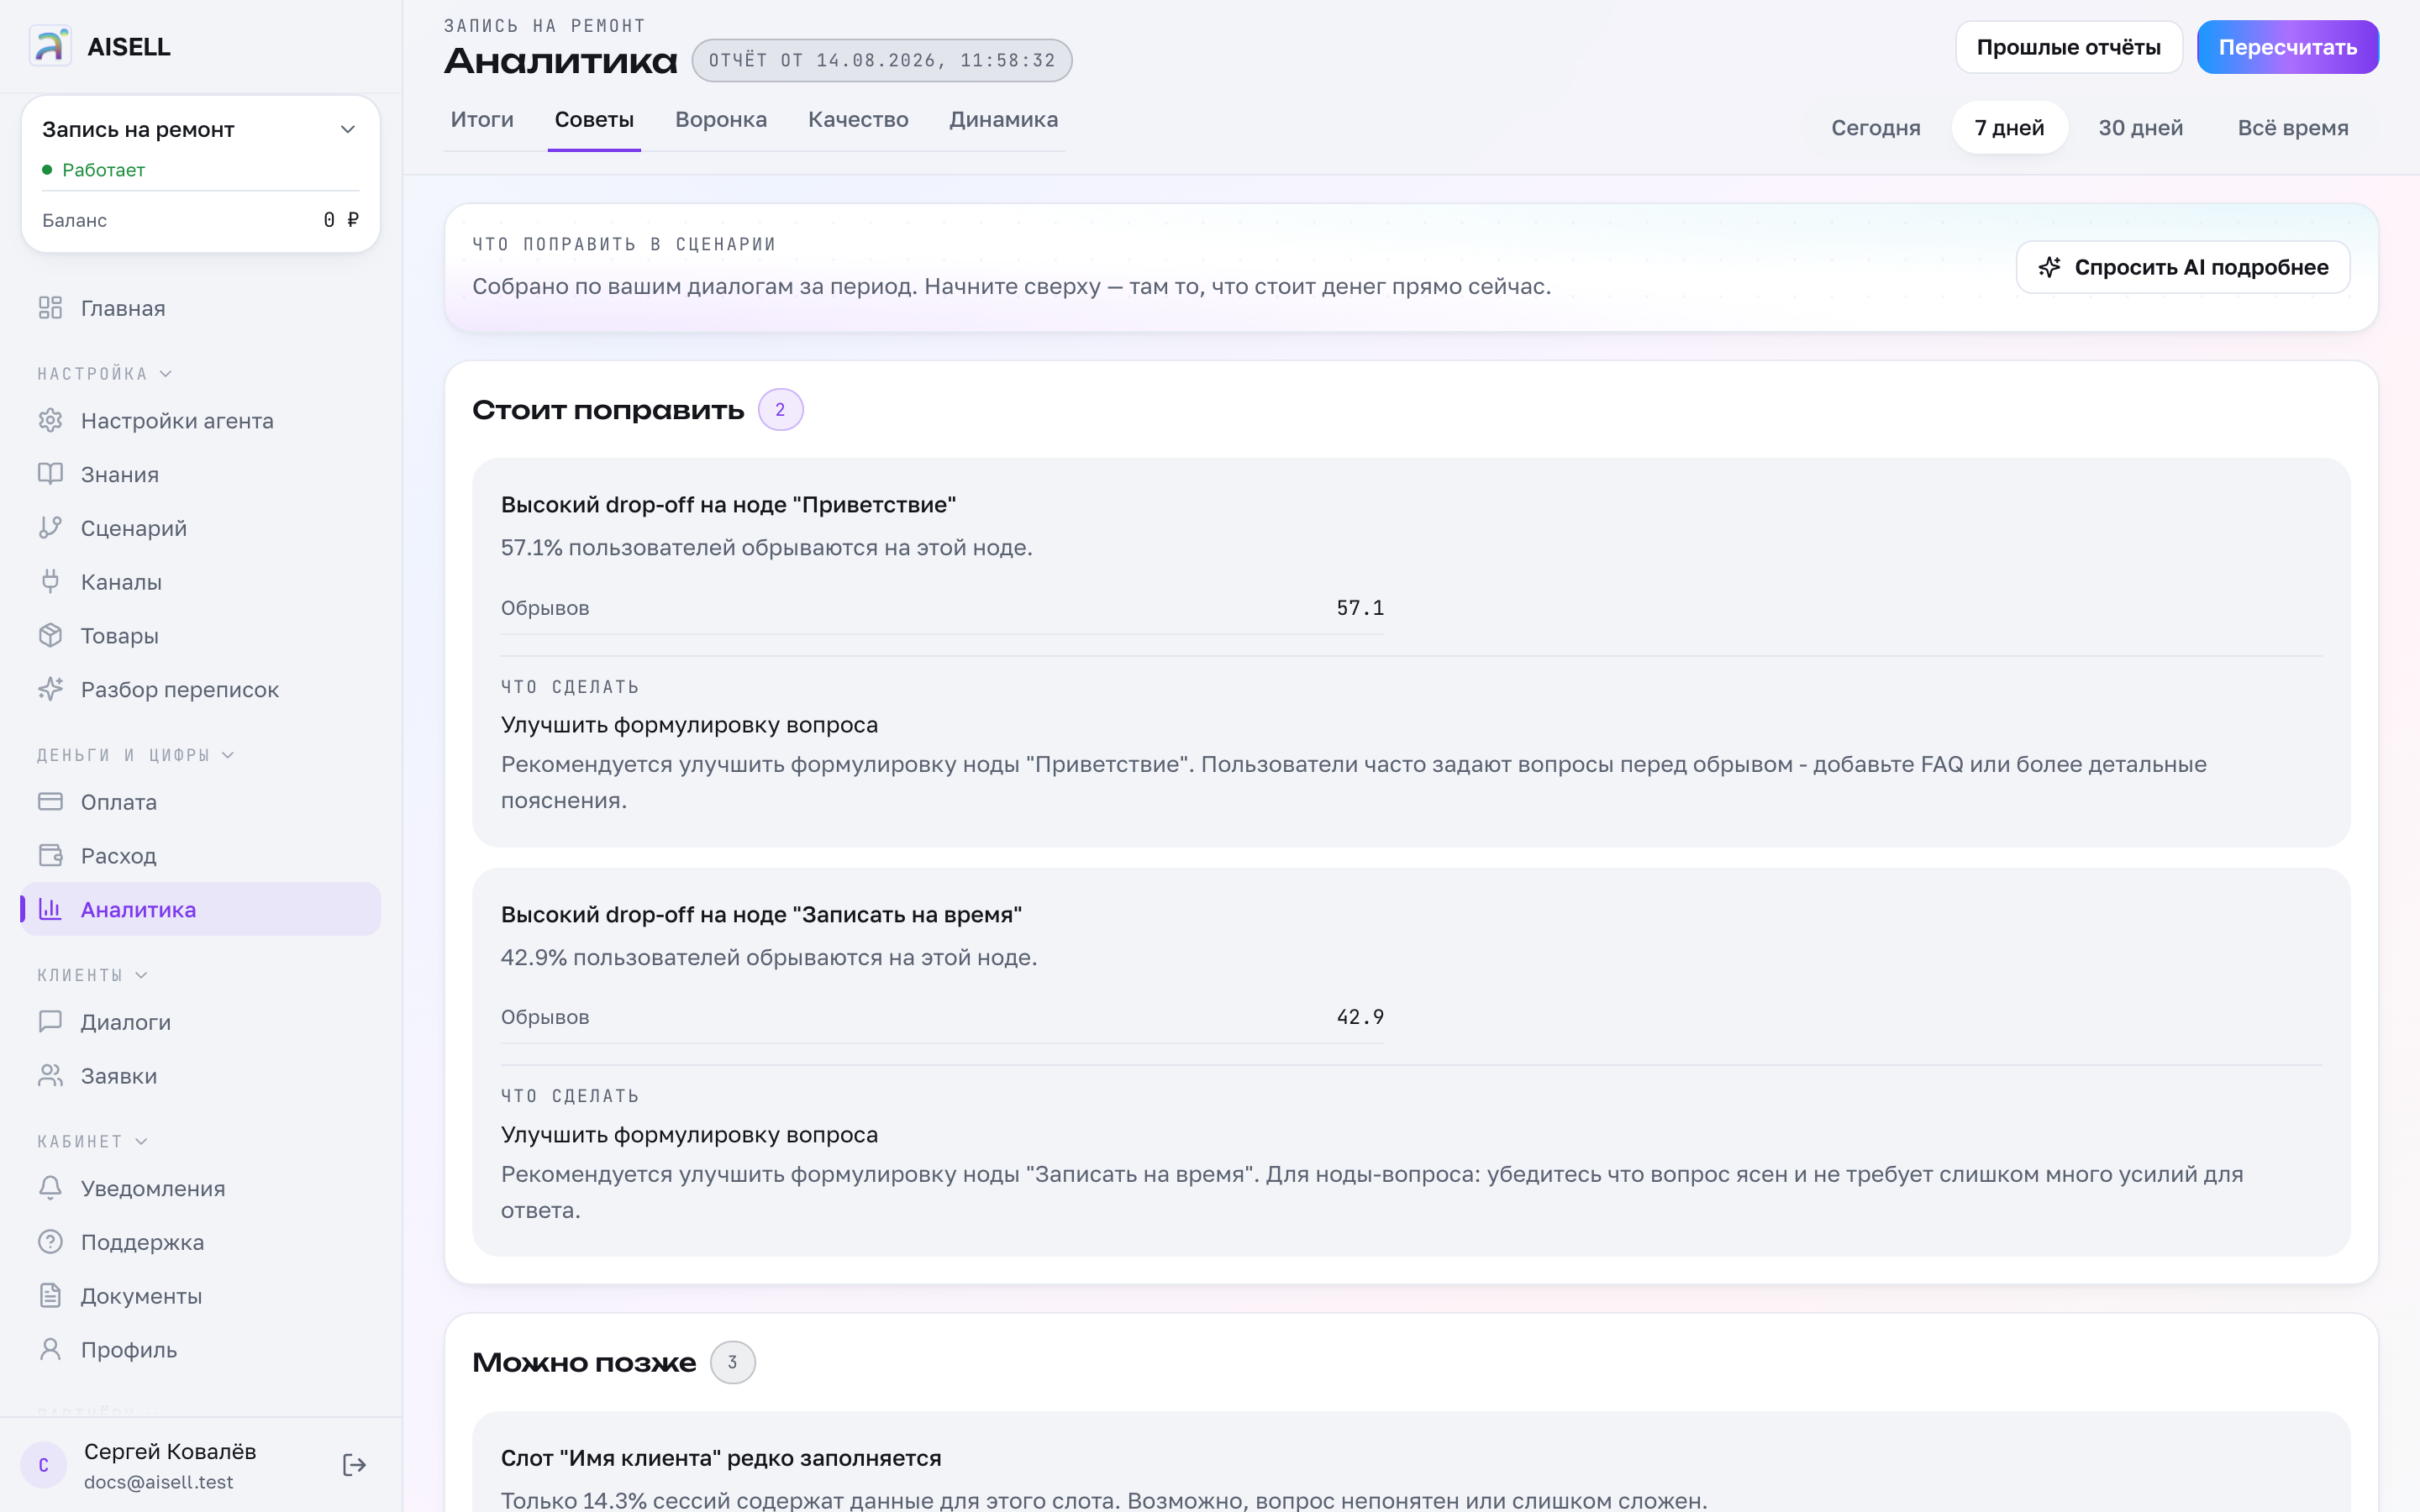Click heading Высокий drop-off на ноде "Записать на время"

(761, 915)
